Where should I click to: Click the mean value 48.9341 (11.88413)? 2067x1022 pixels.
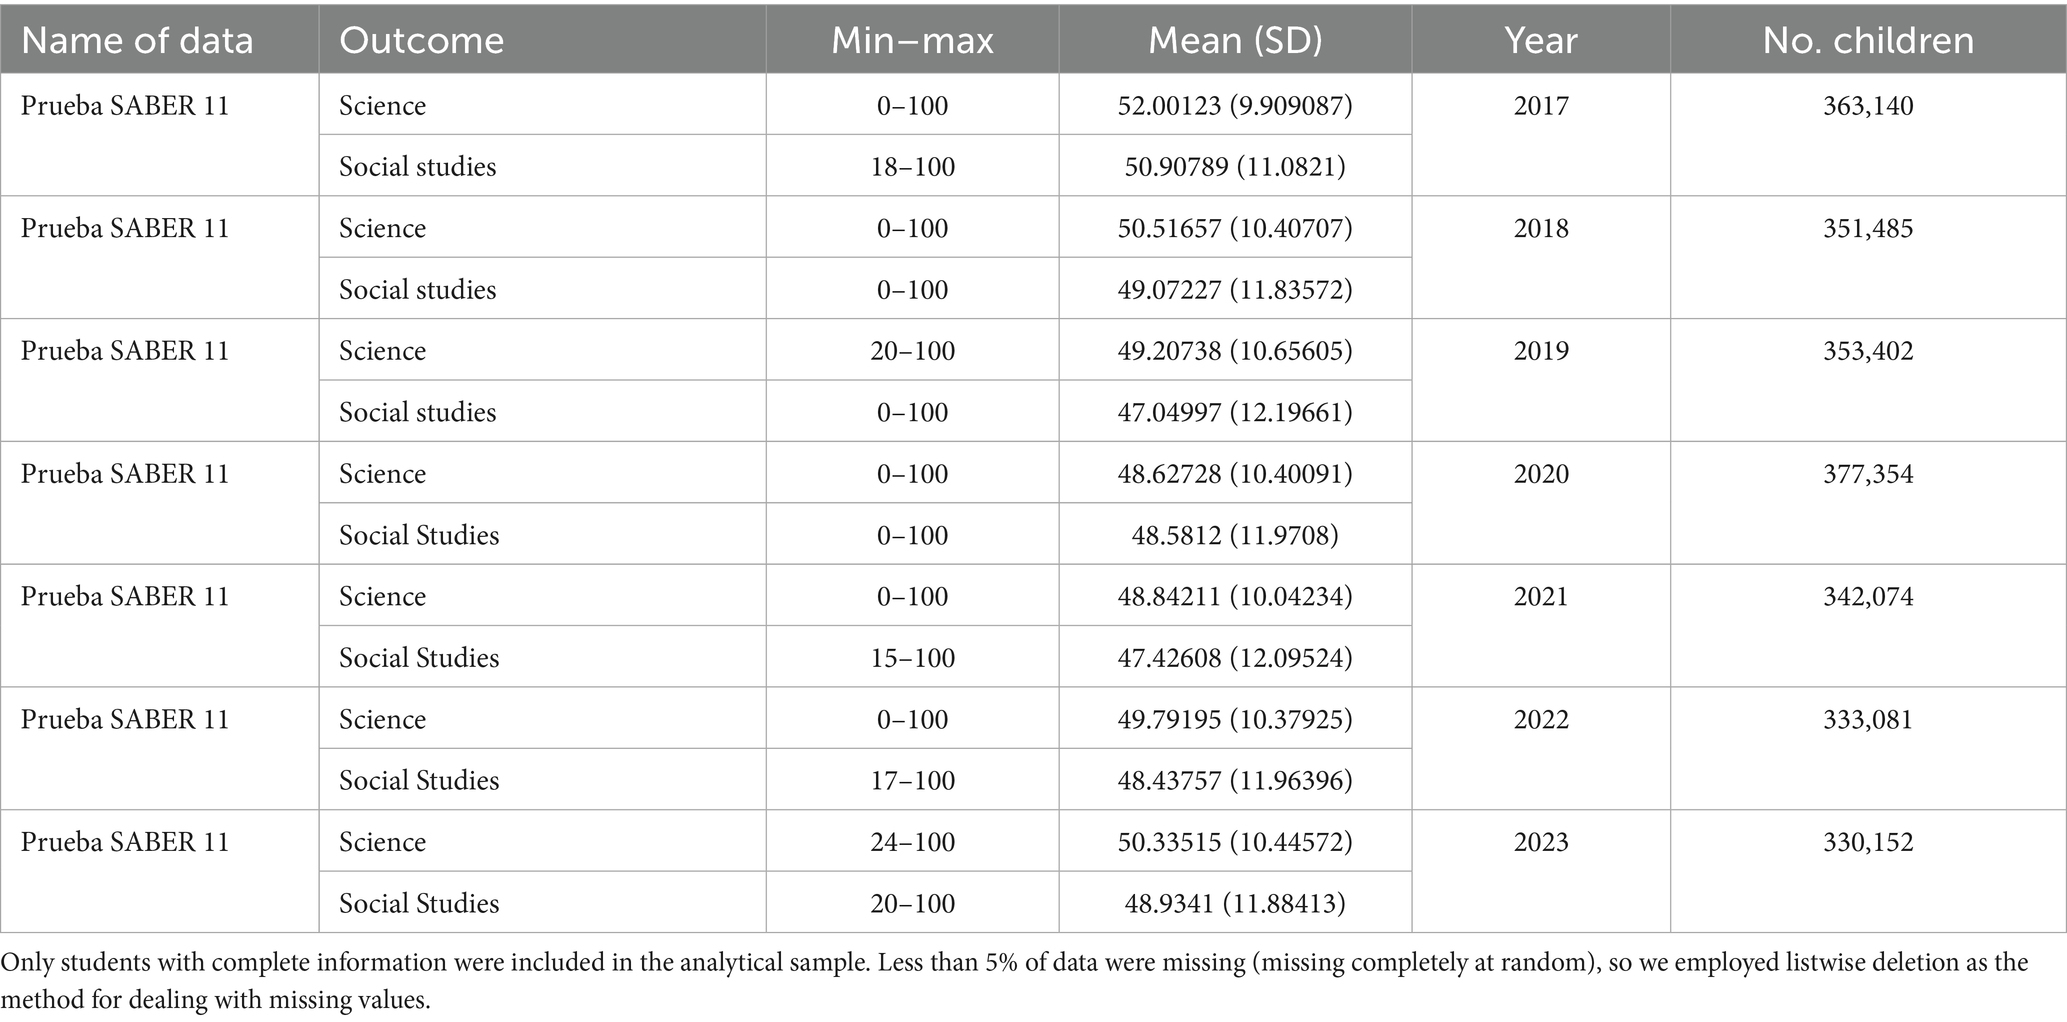pos(1234,904)
